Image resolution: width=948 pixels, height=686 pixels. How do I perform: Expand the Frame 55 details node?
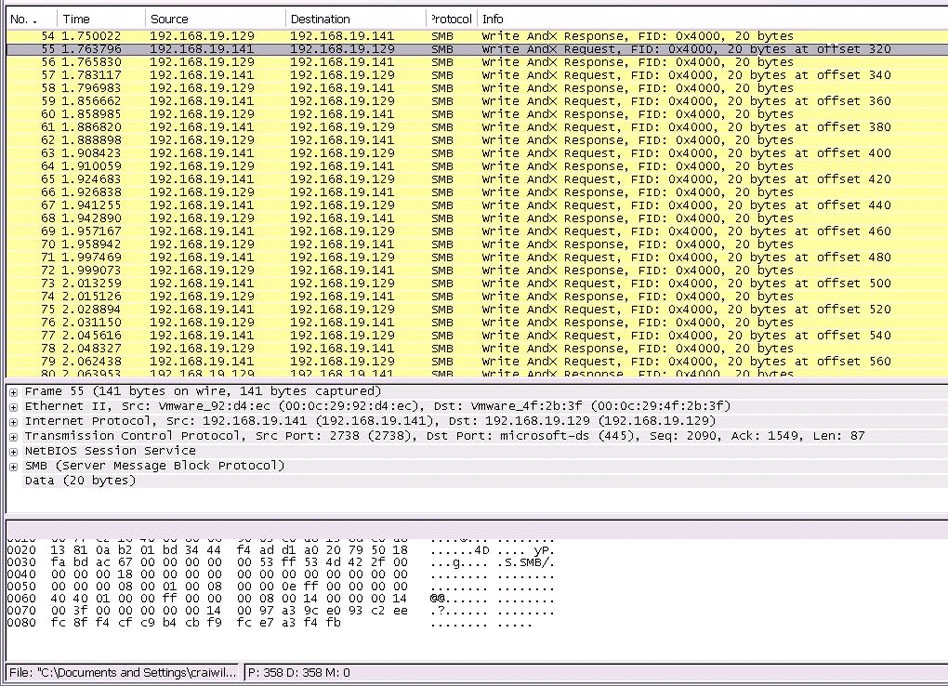pos(13,392)
